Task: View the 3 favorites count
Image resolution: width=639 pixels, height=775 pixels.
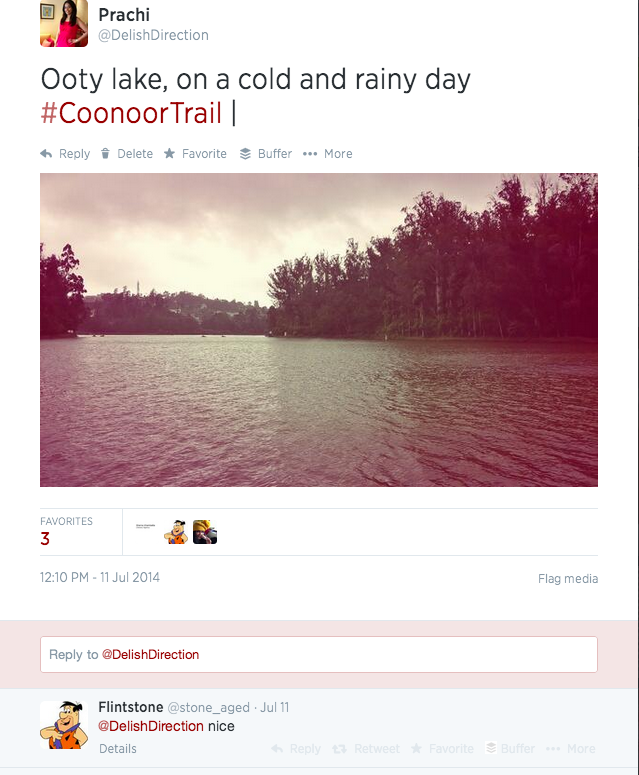Action: click(45, 539)
